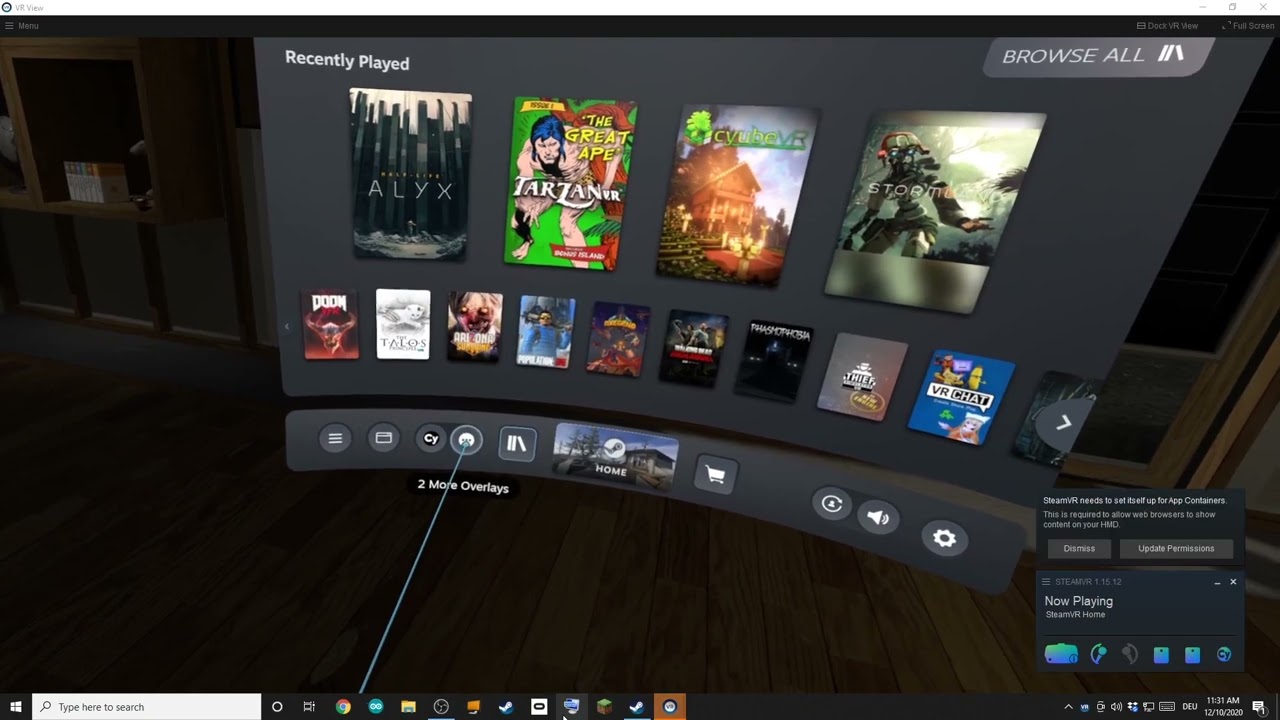Viewport: 1280px width, 720px height.
Task: Click the Cy icon in SteamVR status window
Action: pos(1224,655)
